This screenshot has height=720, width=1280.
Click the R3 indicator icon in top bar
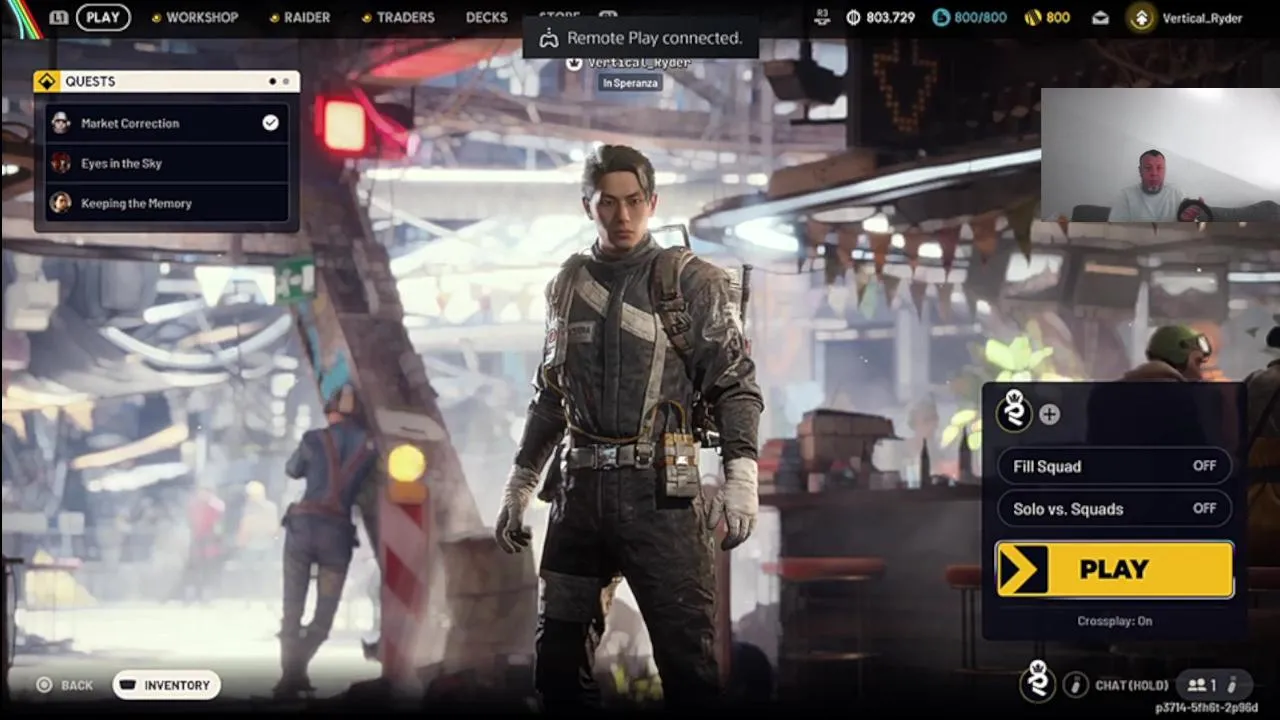pos(822,17)
